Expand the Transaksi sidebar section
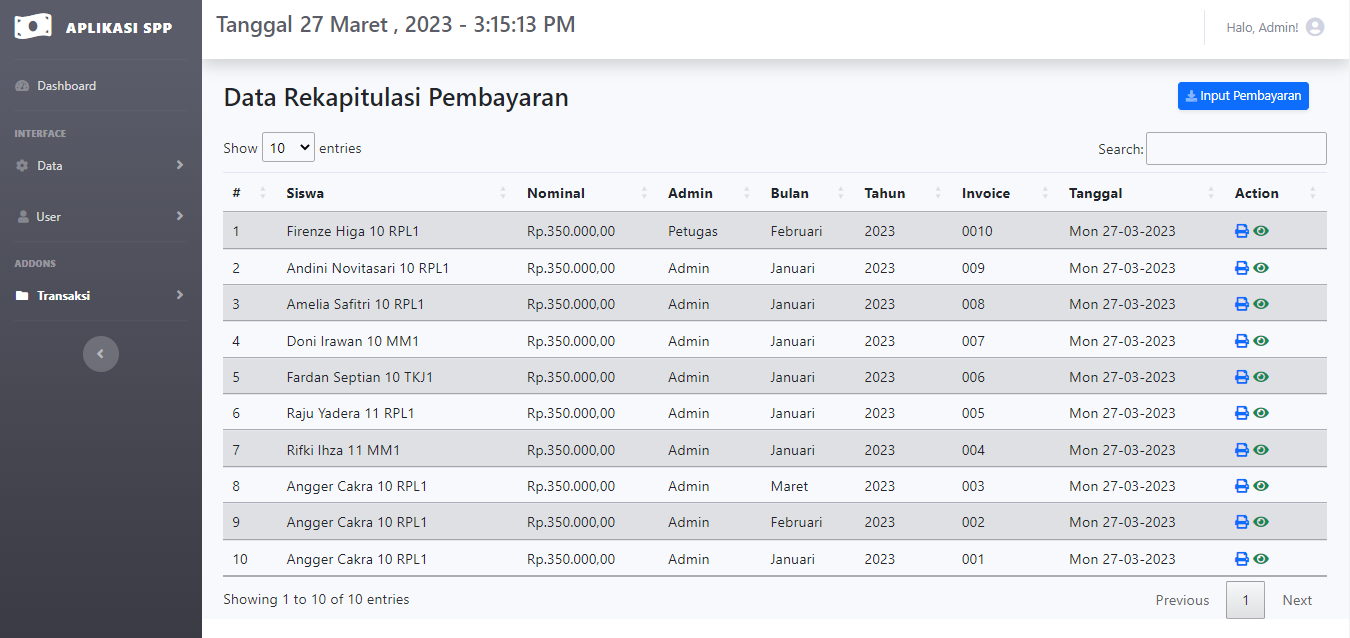Image resolution: width=1350 pixels, height=638 pixels. point(100,295)
